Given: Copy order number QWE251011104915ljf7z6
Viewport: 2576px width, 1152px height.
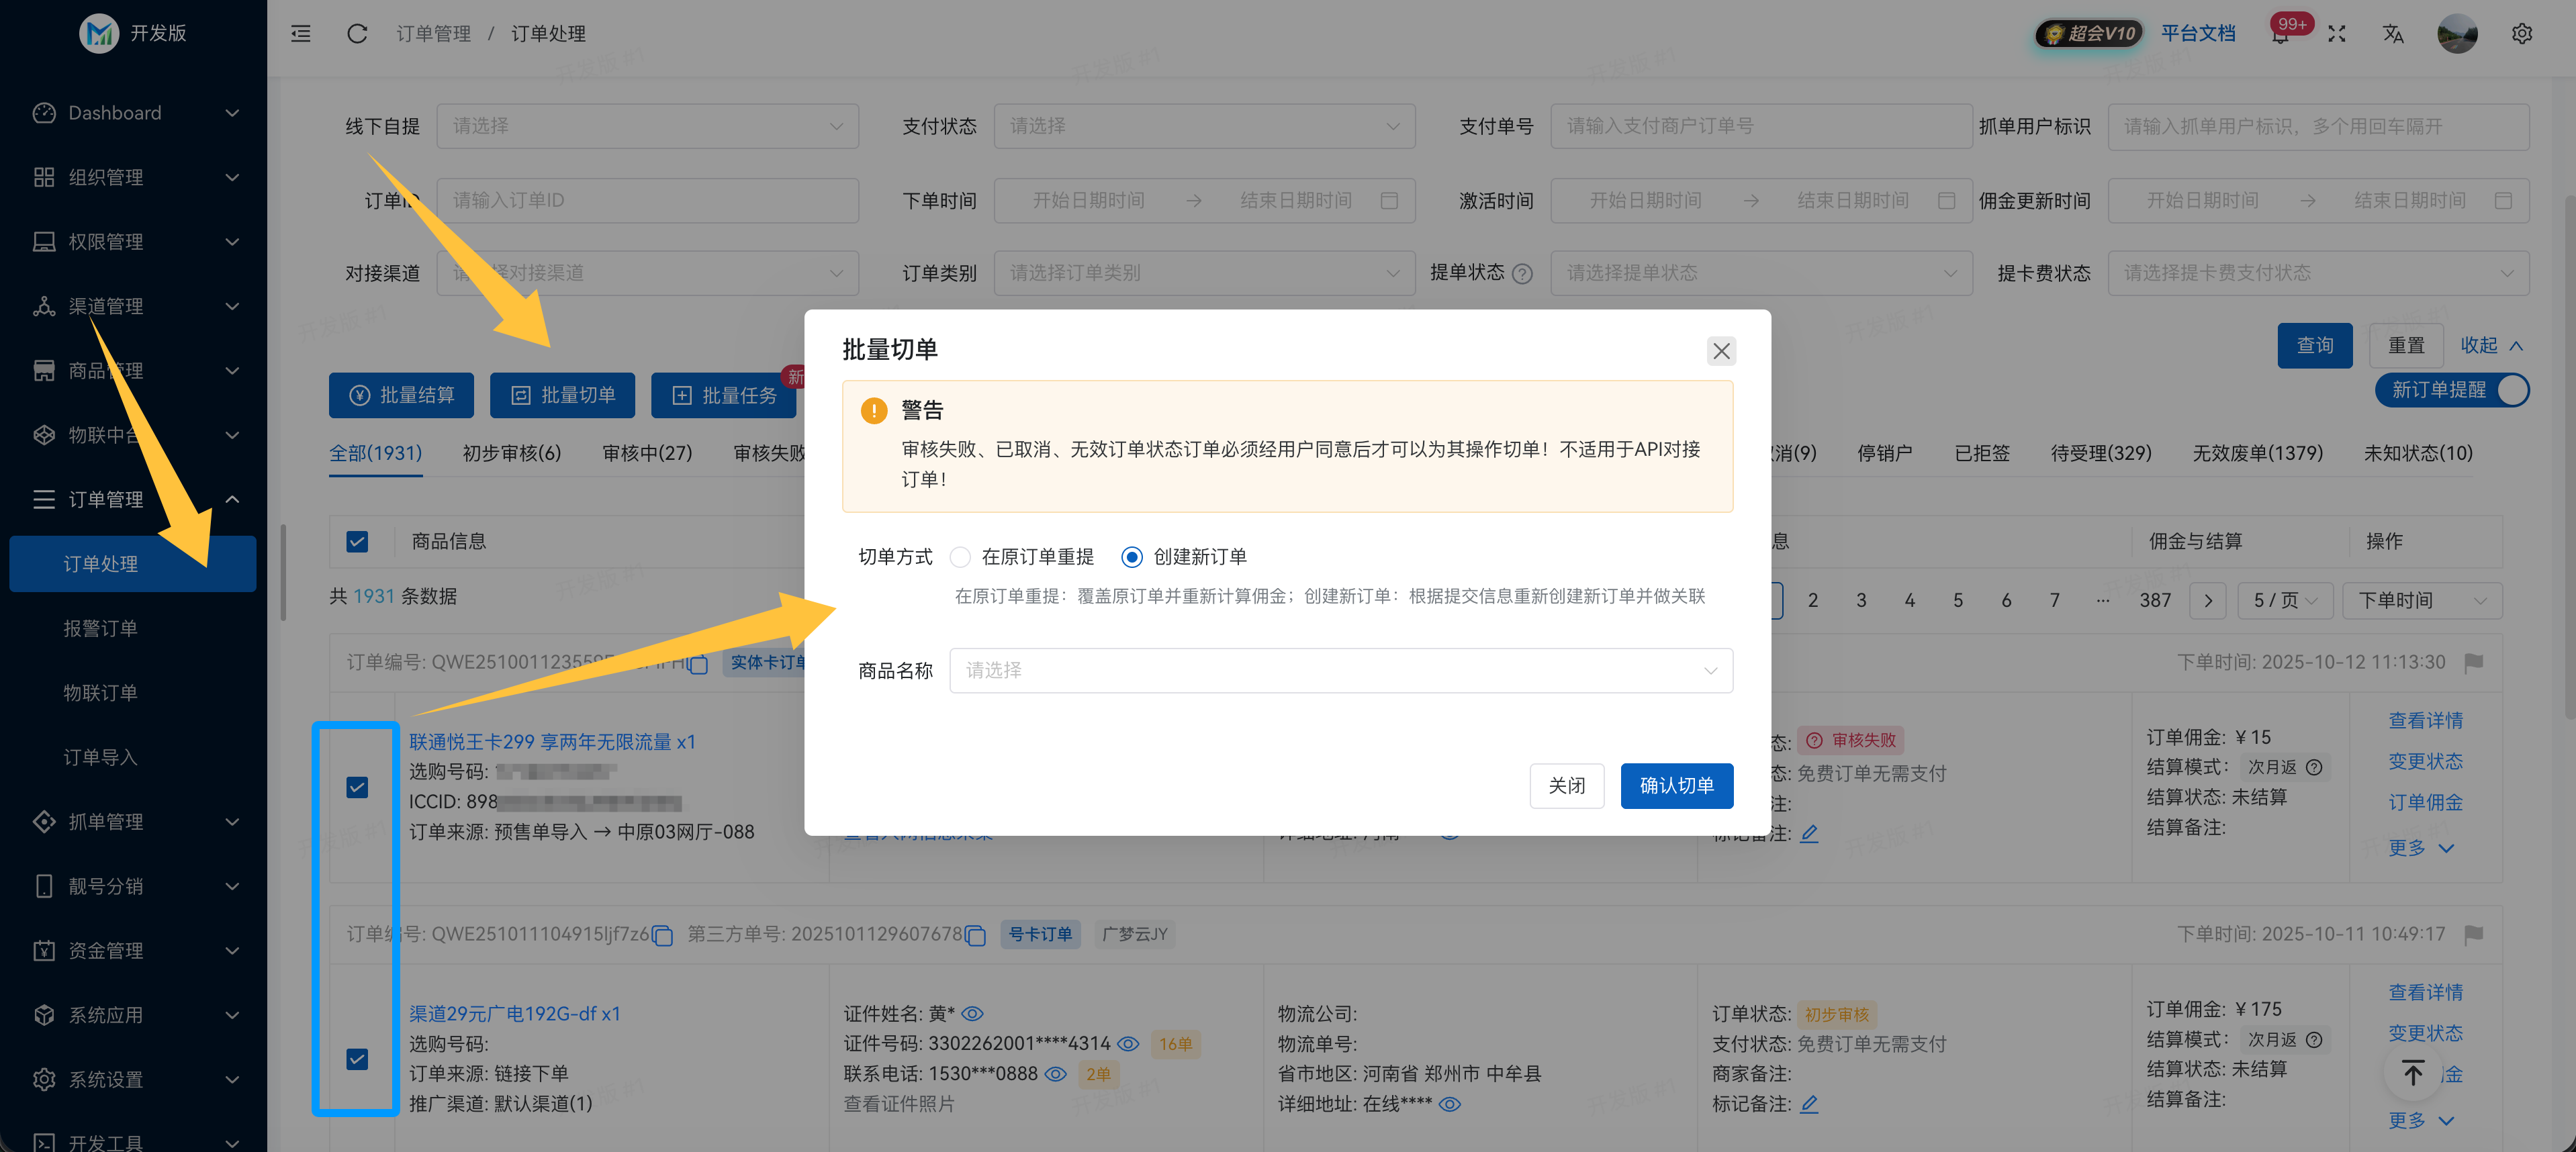Looking at the screenshot, I should point(662,934).
